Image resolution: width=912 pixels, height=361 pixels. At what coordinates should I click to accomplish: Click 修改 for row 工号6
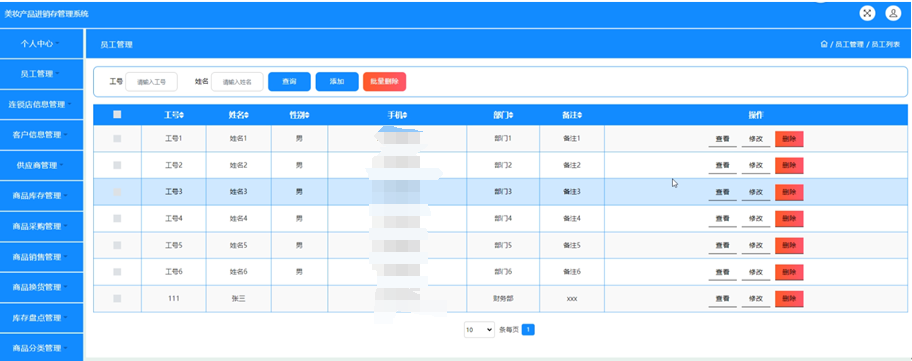point(756,273)
